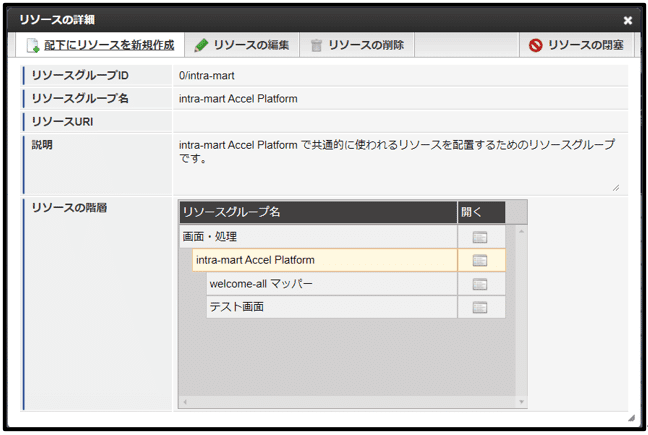The image size is (648, 435).
Task: Click the resource group name value field
Action: tap(400, 99)
